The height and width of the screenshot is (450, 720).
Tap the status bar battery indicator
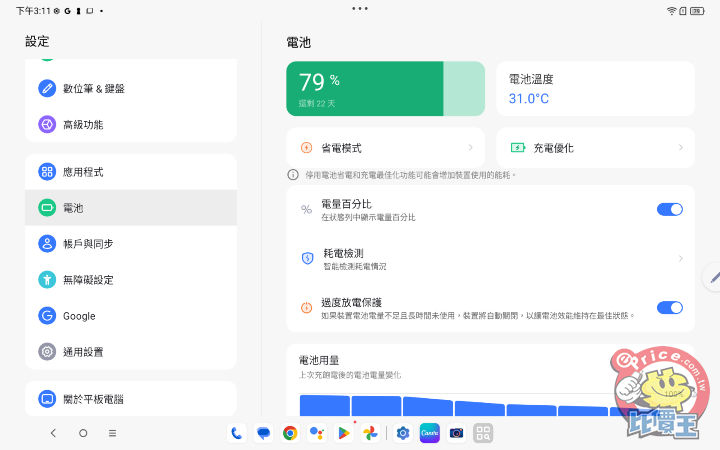click(x=697, y=11)
